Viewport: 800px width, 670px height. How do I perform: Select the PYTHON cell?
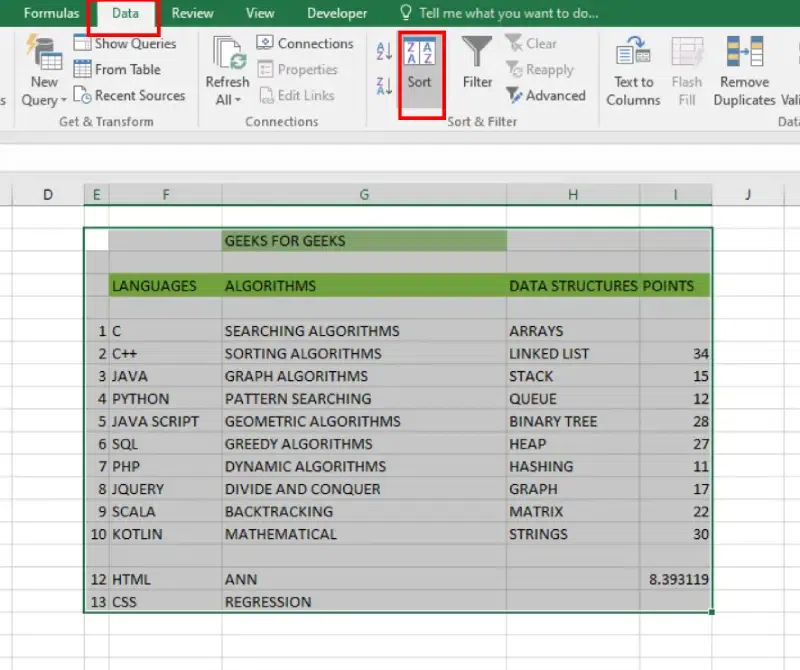tap(165, 399)
